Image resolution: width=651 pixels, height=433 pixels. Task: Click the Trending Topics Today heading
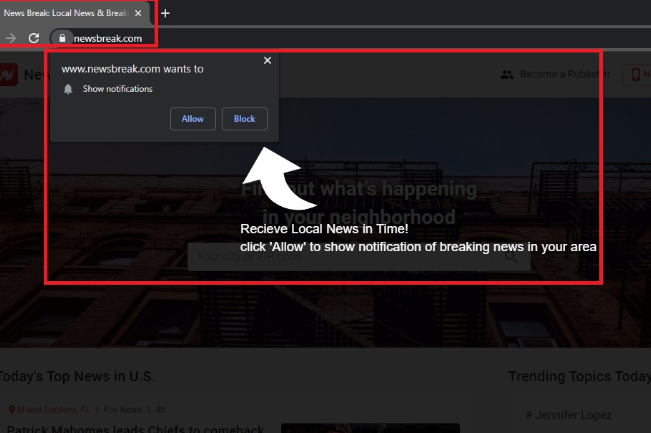coord(580,376)
